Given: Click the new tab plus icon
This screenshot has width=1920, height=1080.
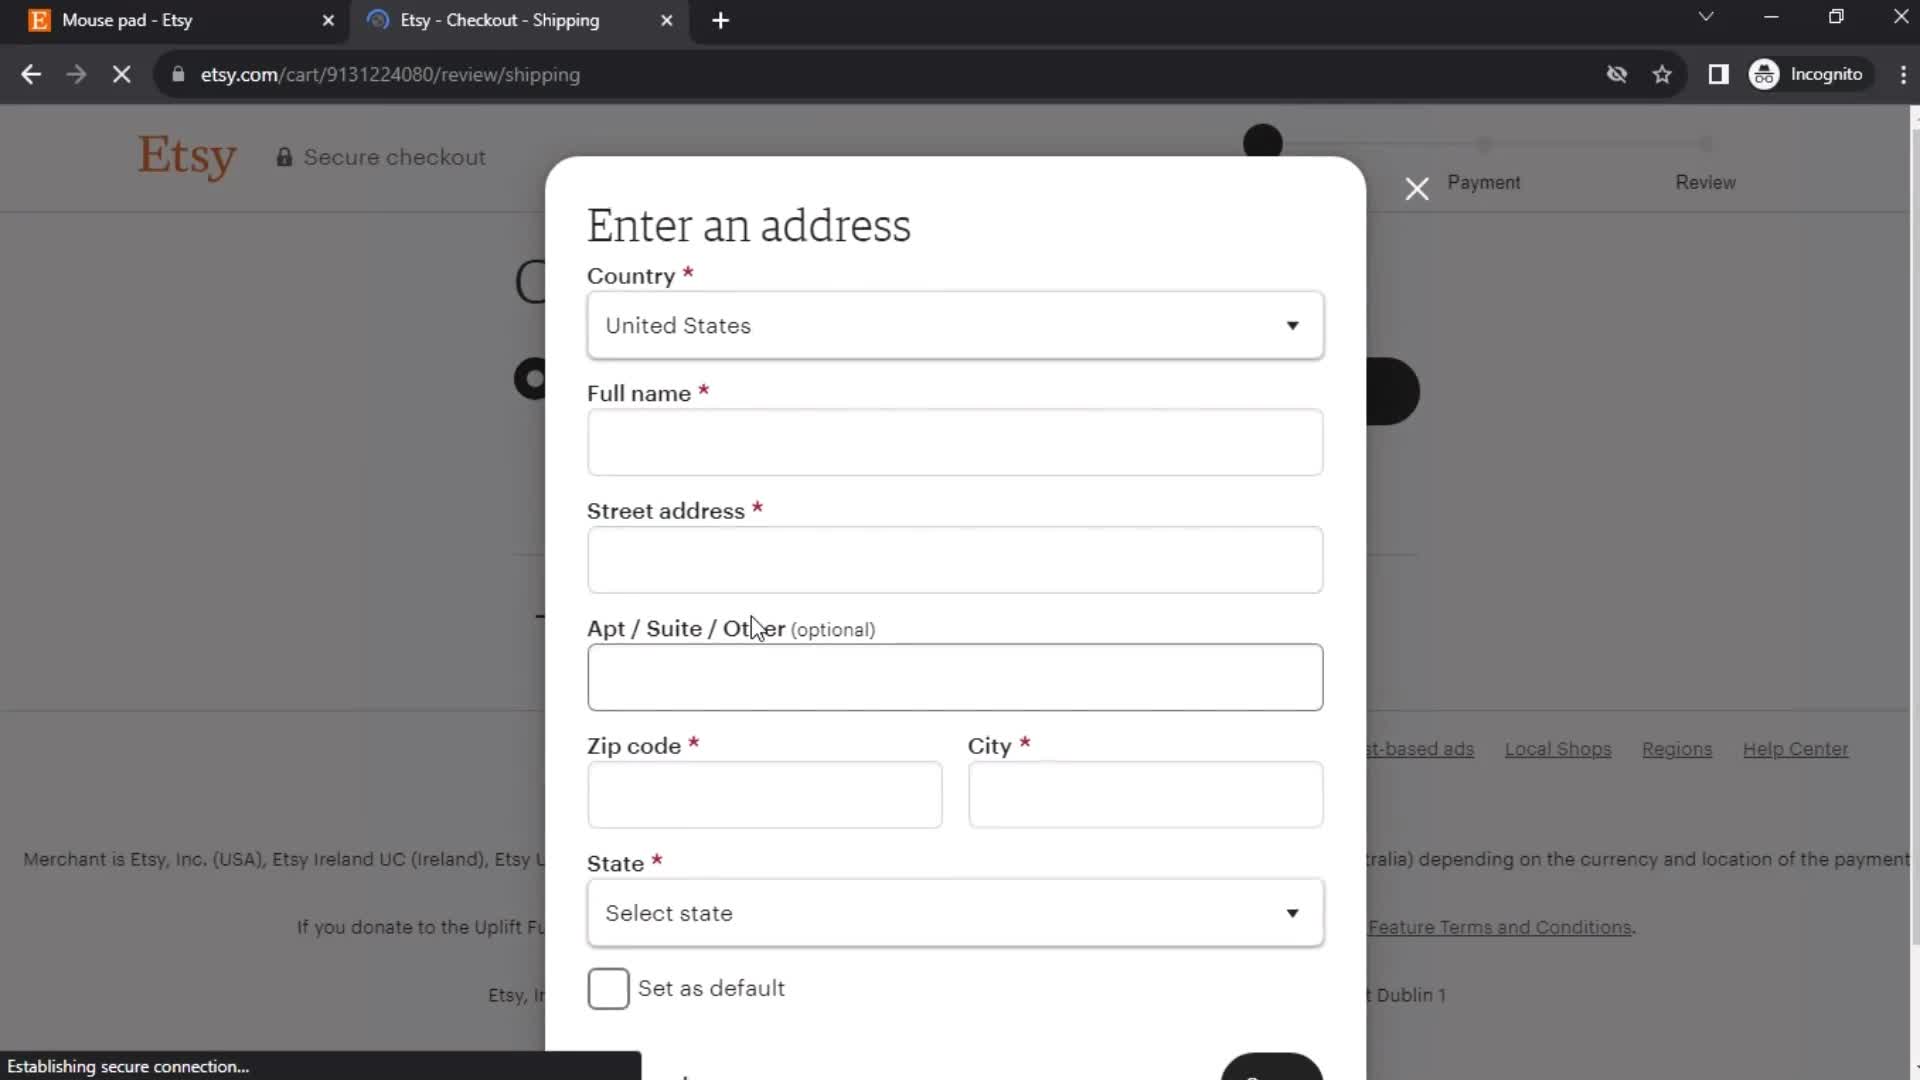Looking at the screenshot, I should 720,20.
